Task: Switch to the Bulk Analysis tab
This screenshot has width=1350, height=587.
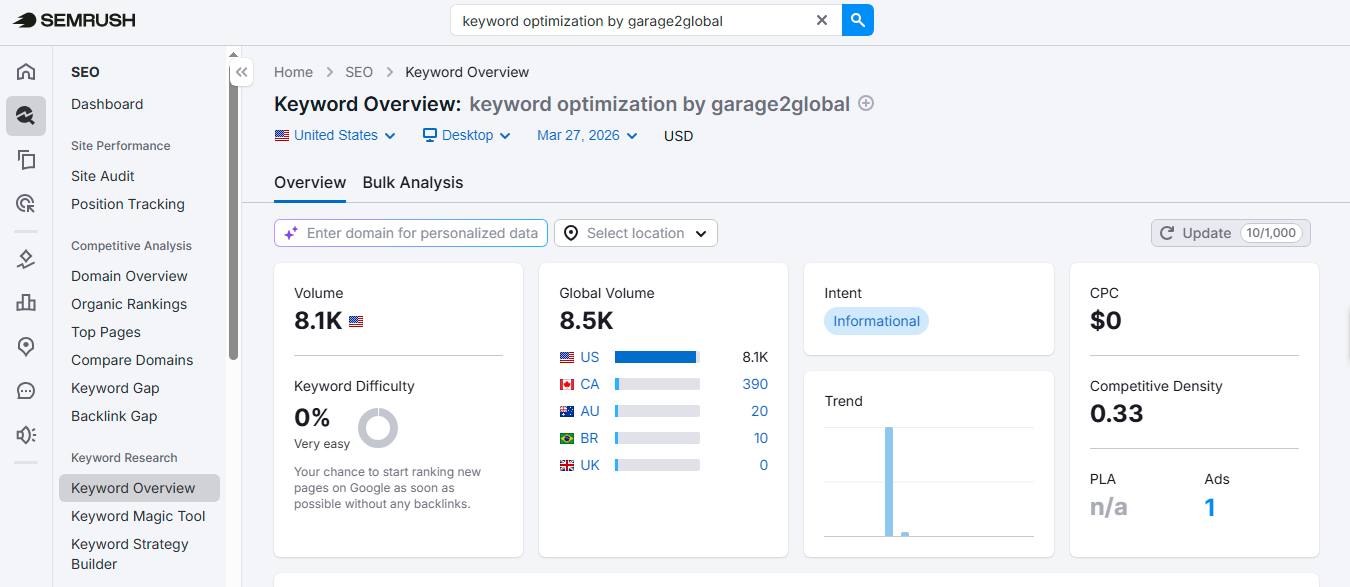Action: [413, 182]
